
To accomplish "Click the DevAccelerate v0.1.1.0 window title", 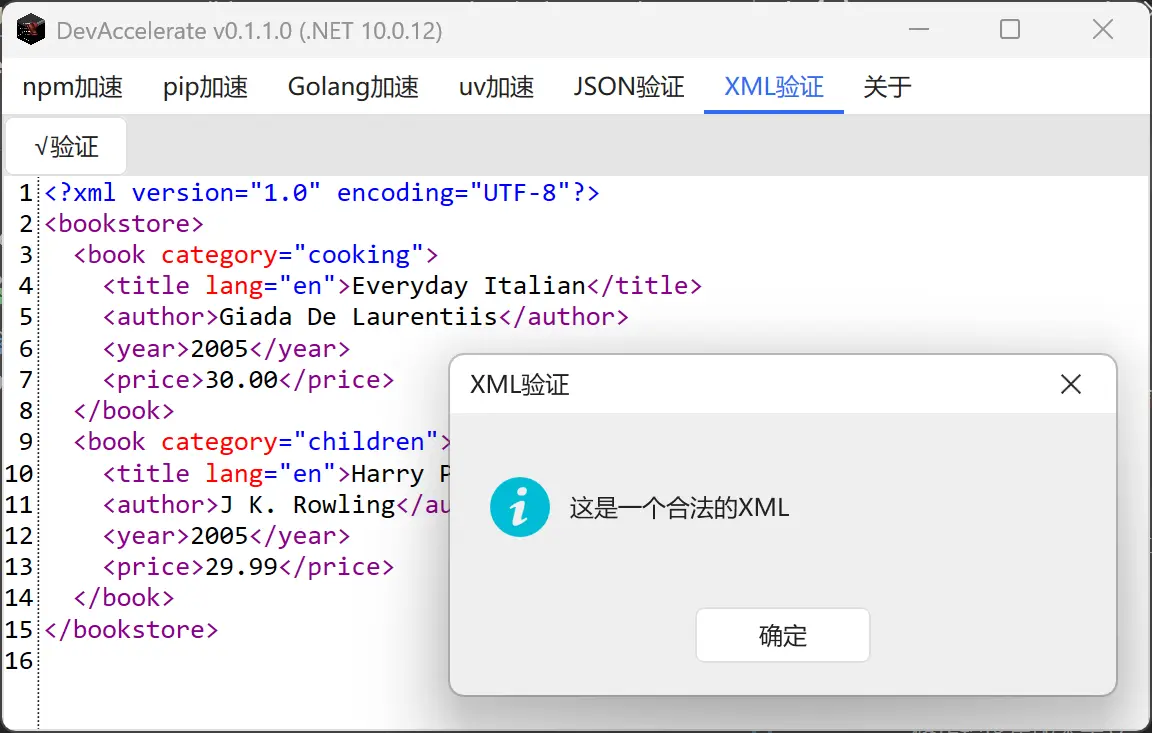I will (x=250, y=31).
